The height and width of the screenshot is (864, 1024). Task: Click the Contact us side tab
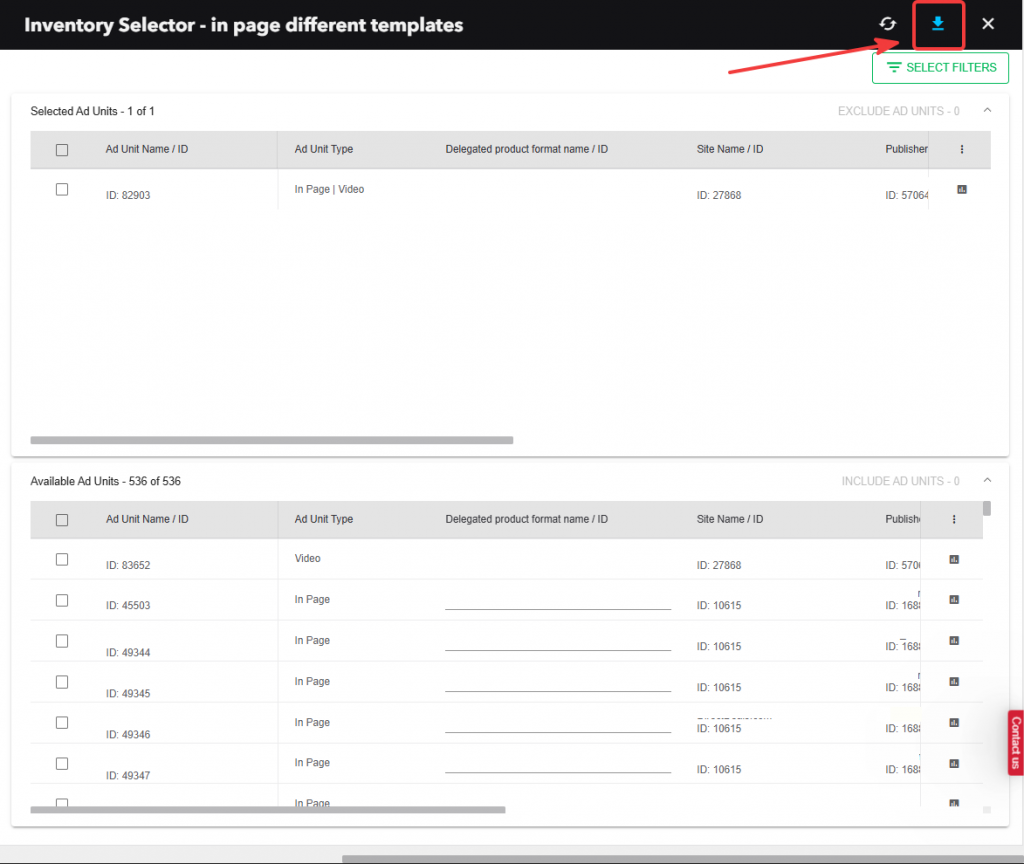1016,743
